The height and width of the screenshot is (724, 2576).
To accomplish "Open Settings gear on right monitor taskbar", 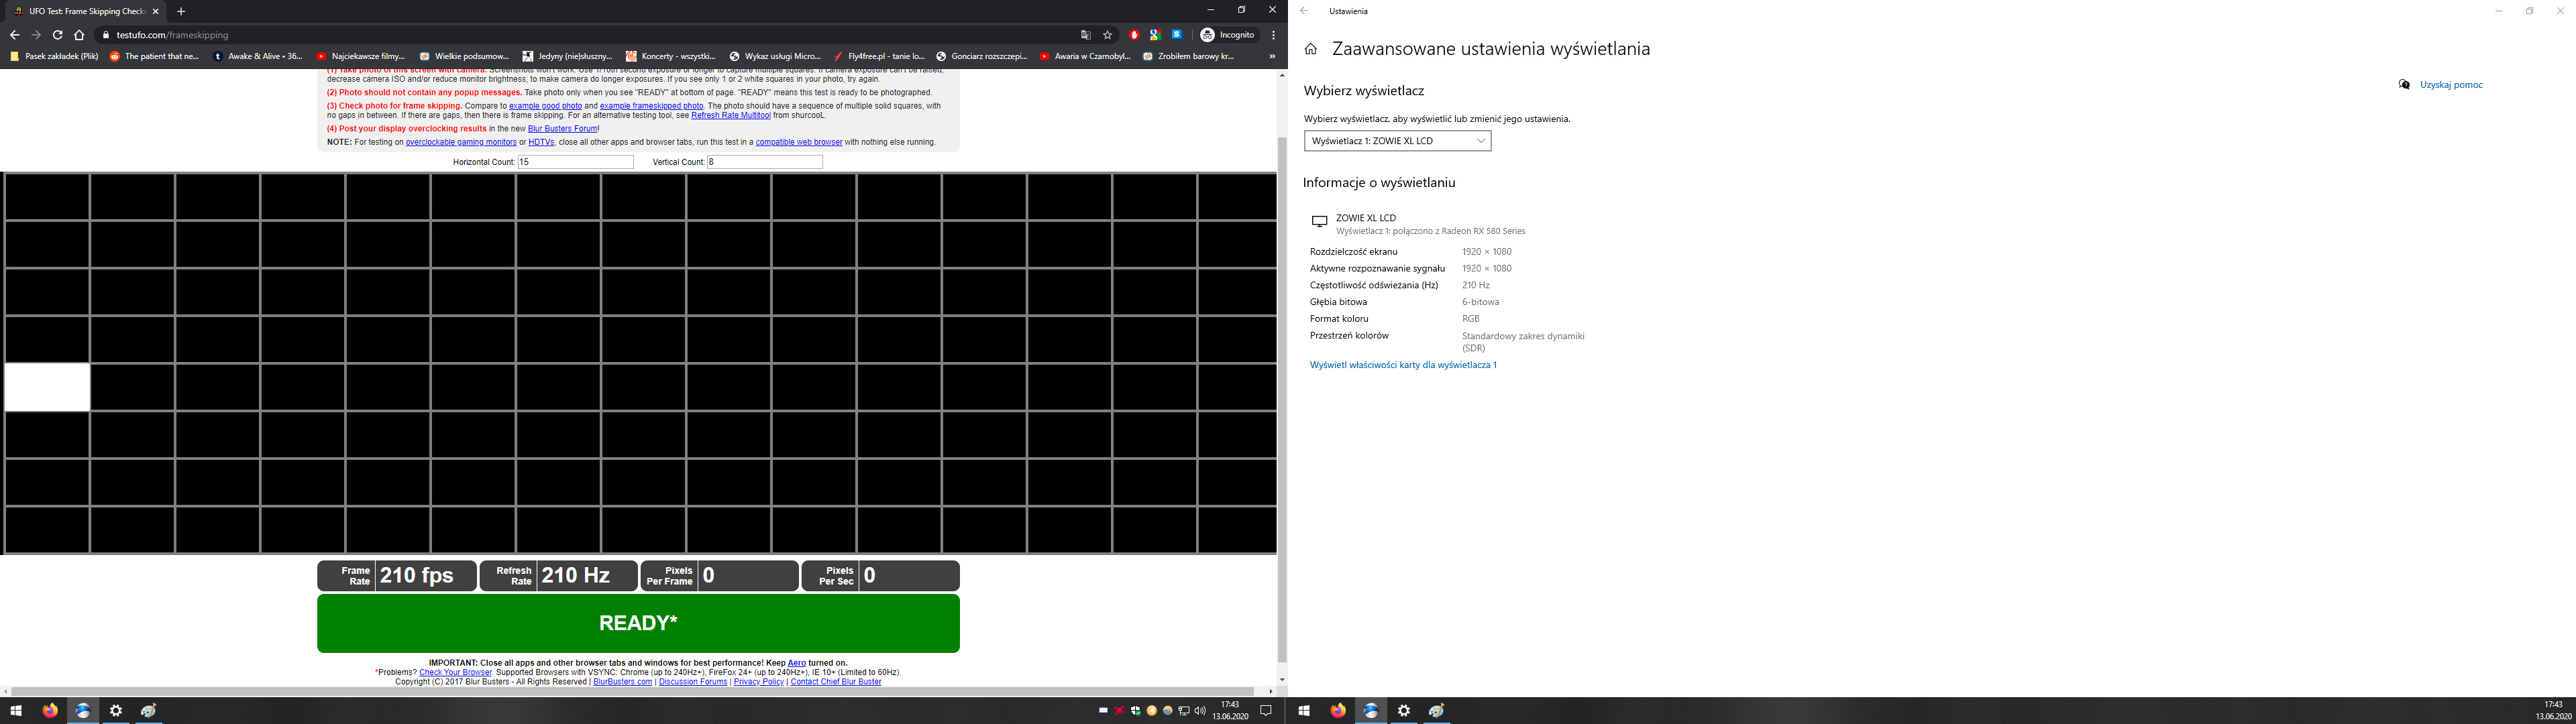I will click(1404, 711).
